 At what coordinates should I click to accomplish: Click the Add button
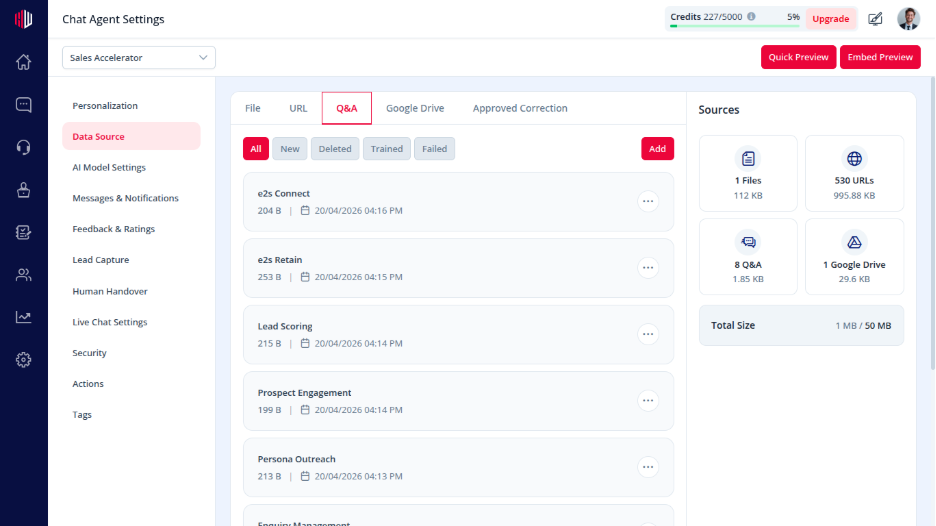[x=657, y=149]
